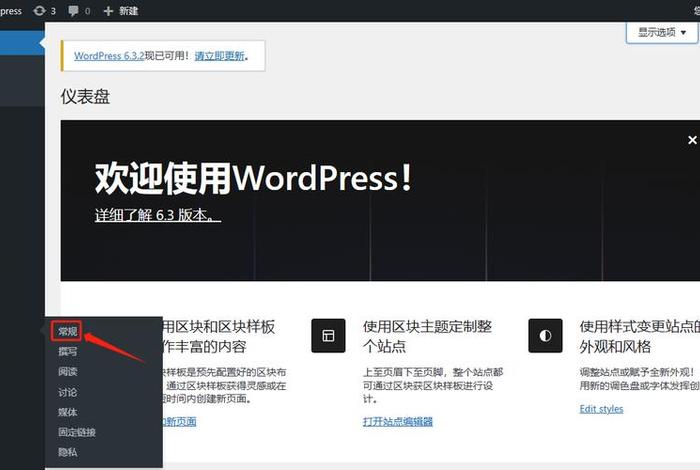Click the Edit styles link
Viewport: 700px width, 470px height.
(601, 409)
